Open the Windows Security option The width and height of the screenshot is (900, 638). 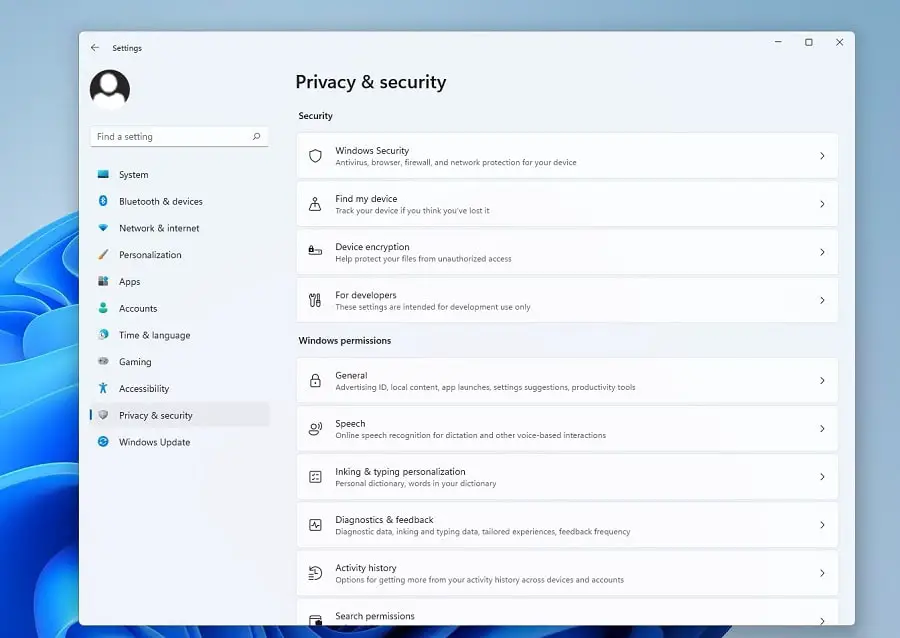pos(567,156)
